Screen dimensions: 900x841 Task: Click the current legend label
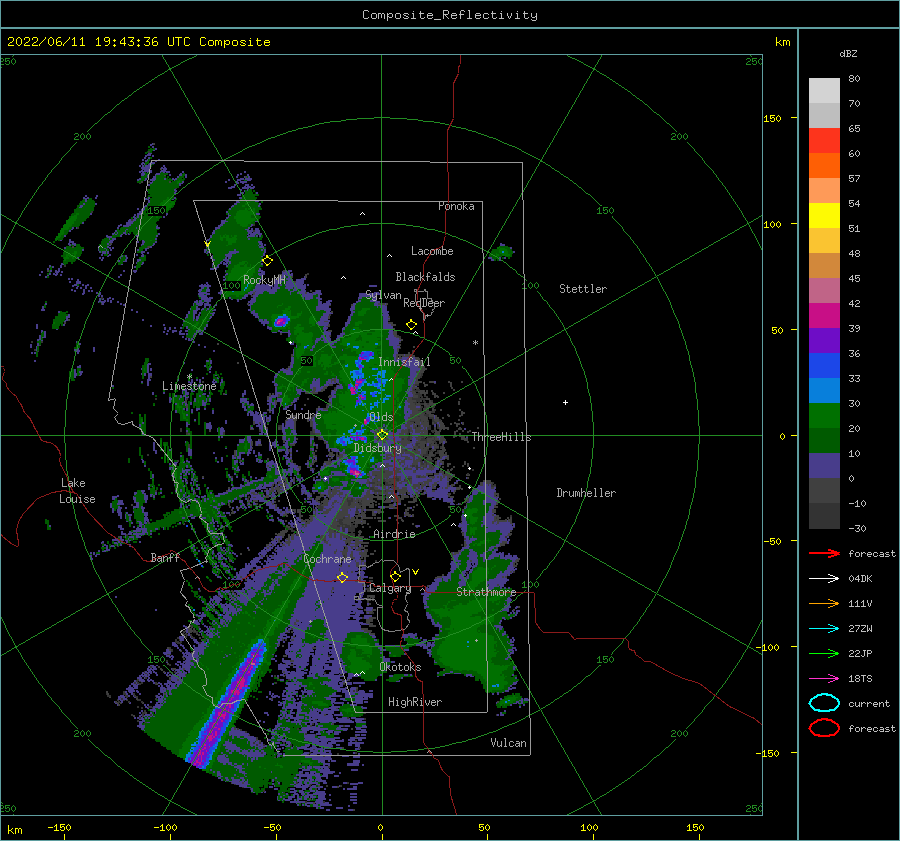869,703
